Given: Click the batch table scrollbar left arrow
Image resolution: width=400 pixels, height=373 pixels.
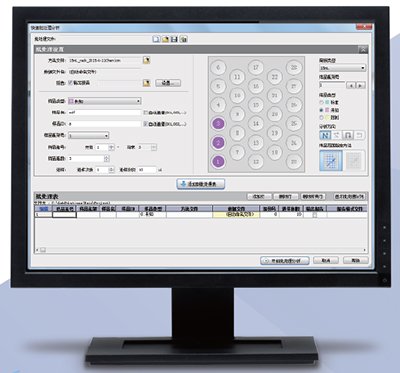Looking at the screenshot, I should [x=37, y=250].
